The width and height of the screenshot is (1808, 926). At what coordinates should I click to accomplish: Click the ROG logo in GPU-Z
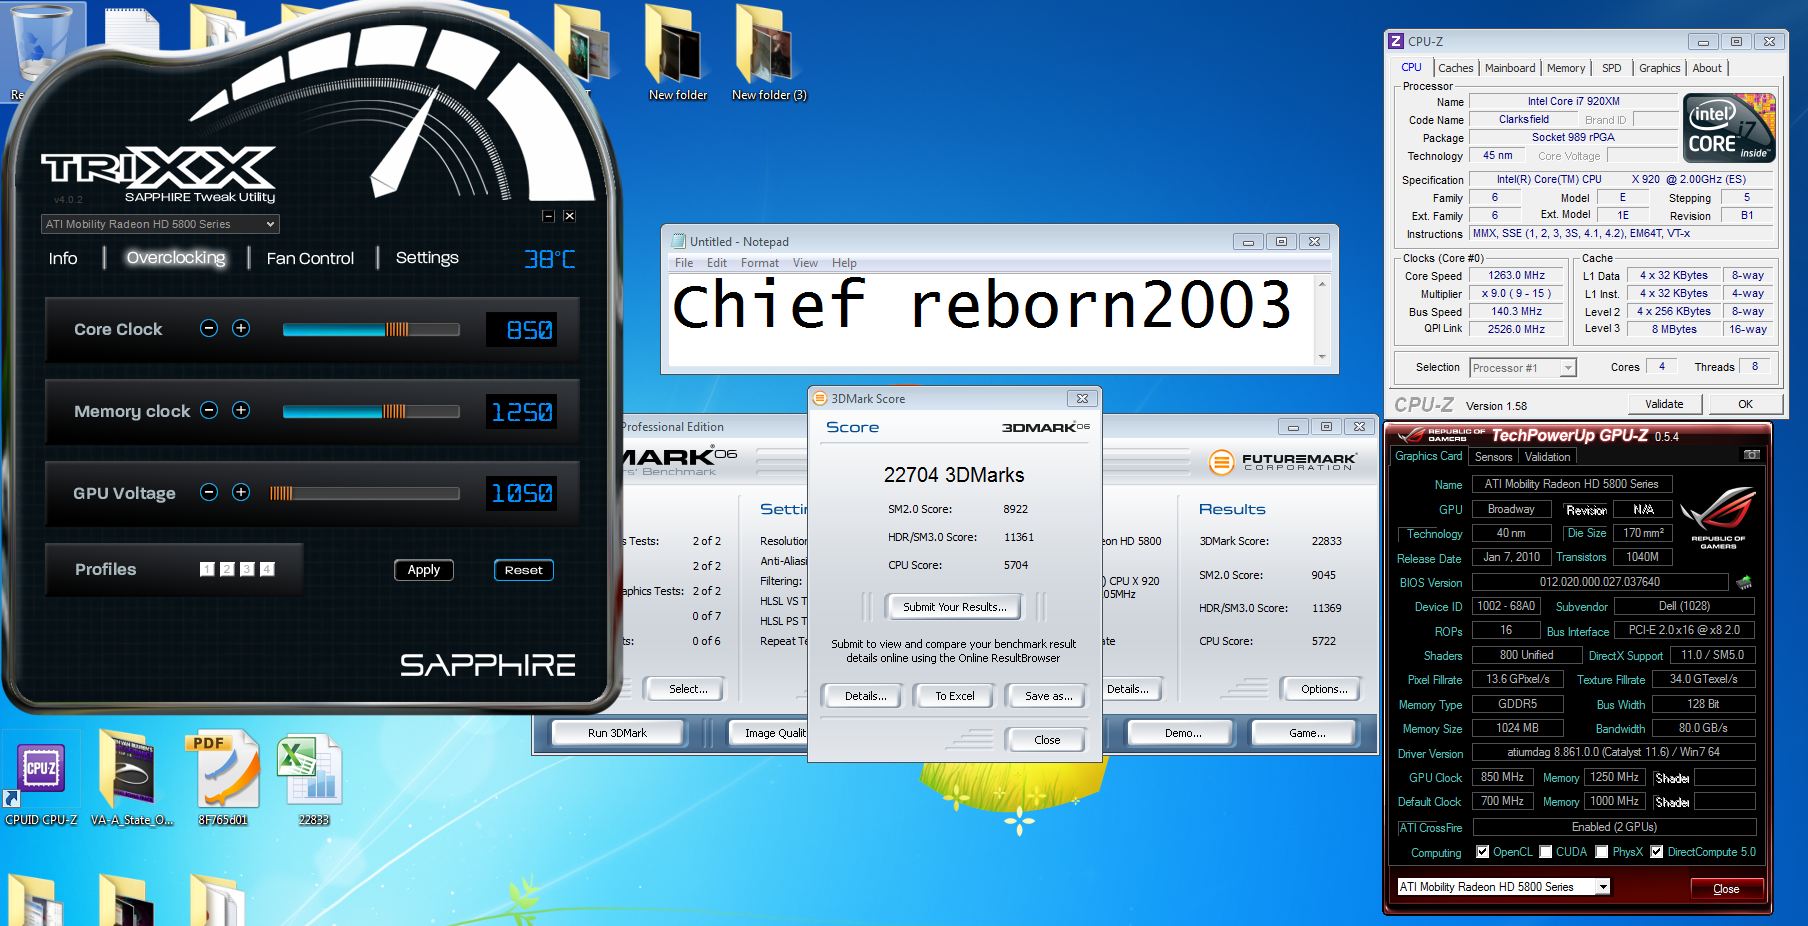1718,518
